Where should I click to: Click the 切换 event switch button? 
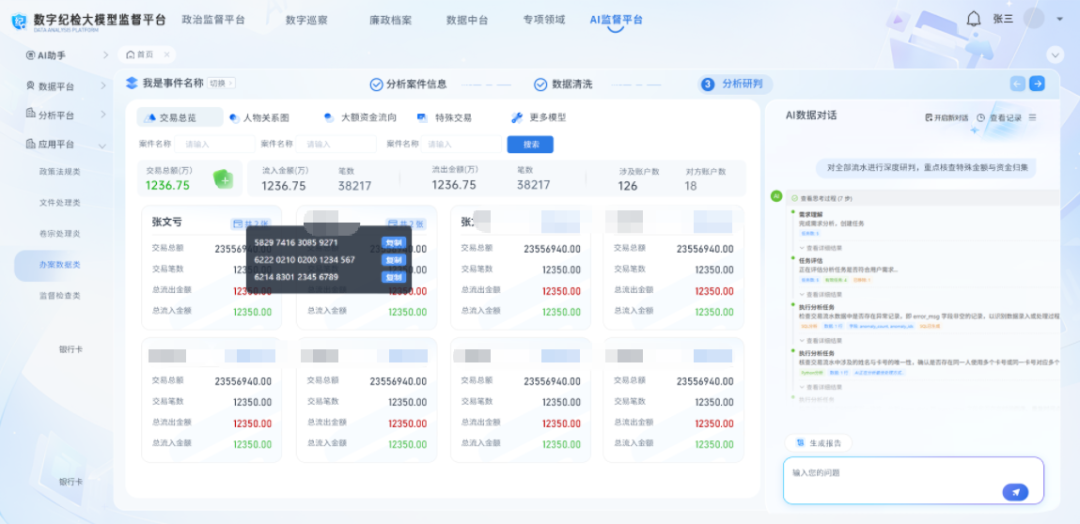[x=221, y=83]
